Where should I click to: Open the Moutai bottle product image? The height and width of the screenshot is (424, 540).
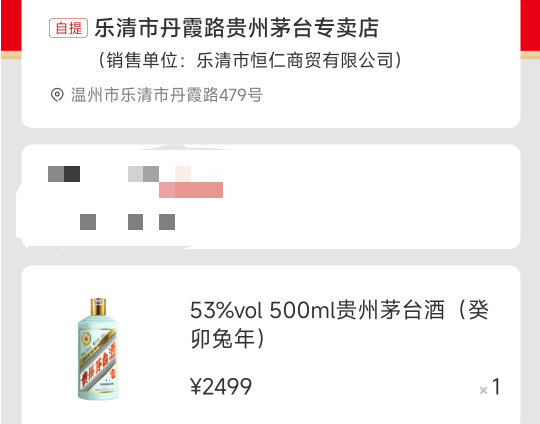(x=98, y=349)
